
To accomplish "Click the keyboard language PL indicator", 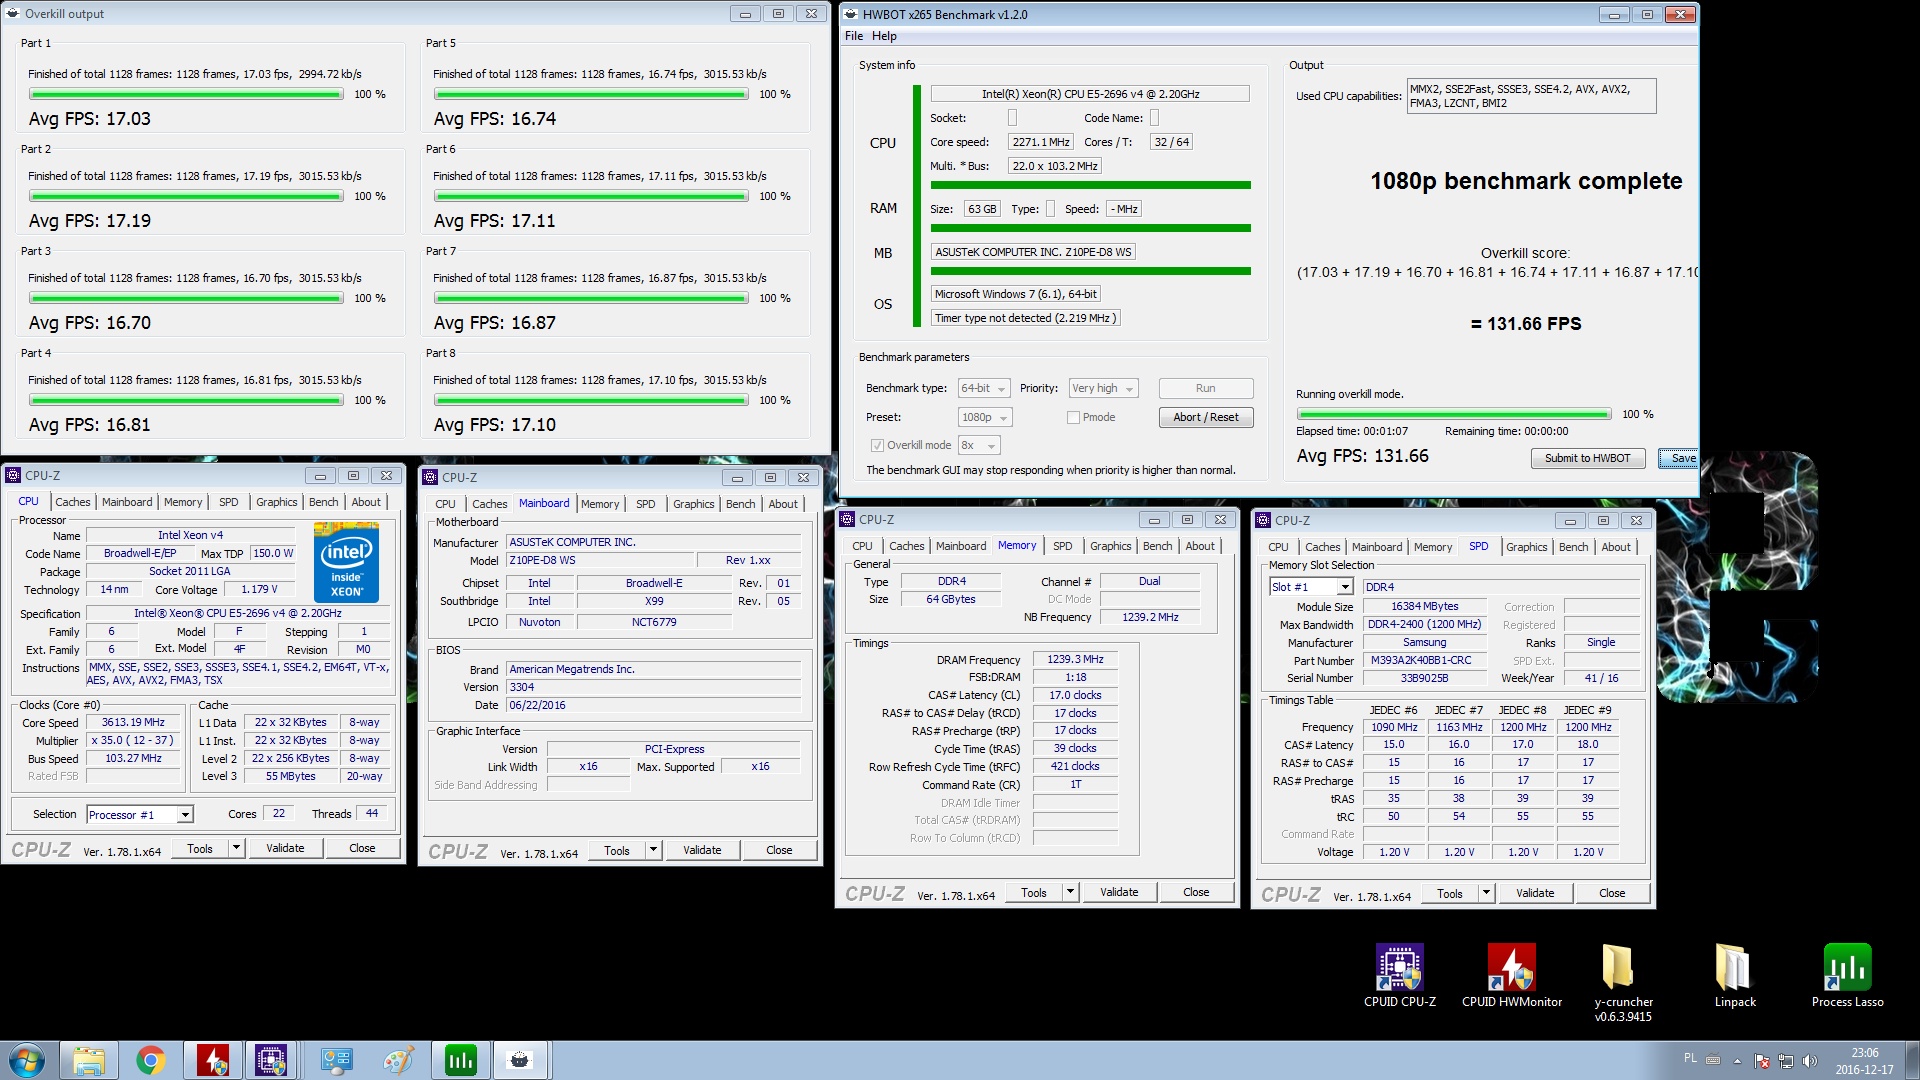I will click(x=1690, y=1058).
